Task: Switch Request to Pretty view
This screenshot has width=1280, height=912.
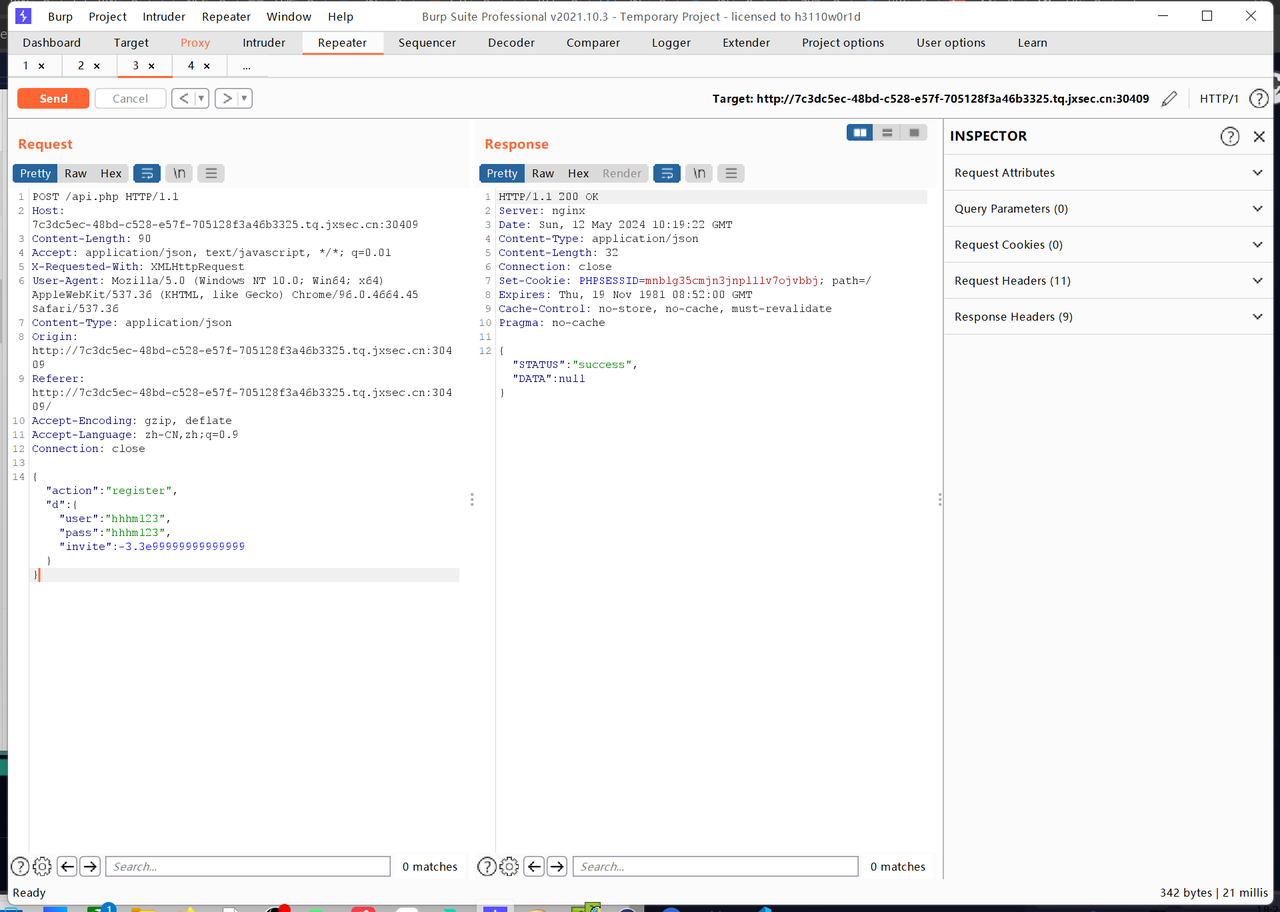Action: tap(35, 173)
